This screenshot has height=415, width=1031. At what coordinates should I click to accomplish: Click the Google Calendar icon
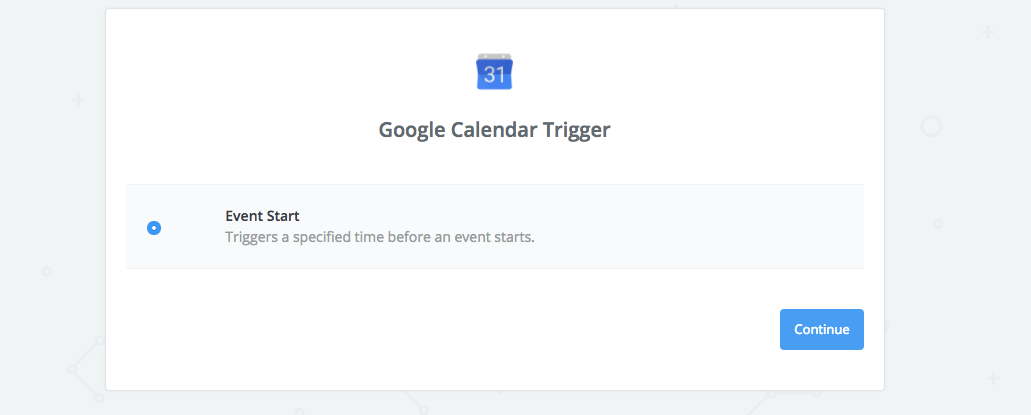494,71
